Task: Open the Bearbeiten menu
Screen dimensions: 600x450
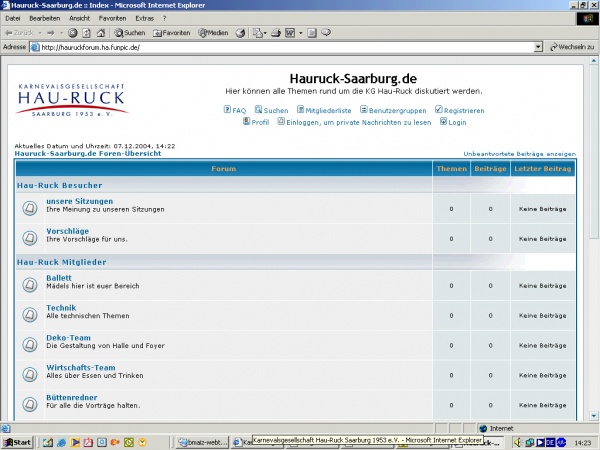Action: tap(45, 18)
